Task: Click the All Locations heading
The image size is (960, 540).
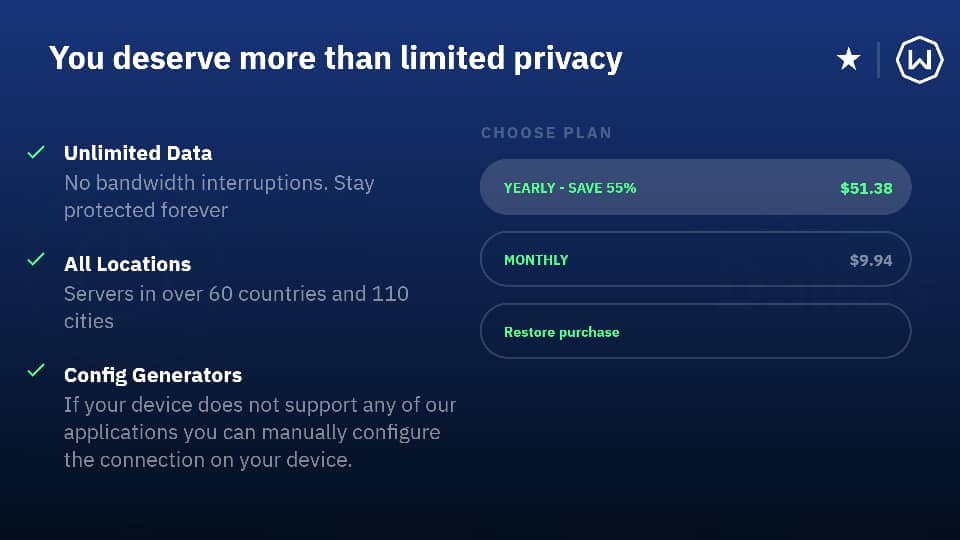Action: pyautogui.click(x=127, y=264)
